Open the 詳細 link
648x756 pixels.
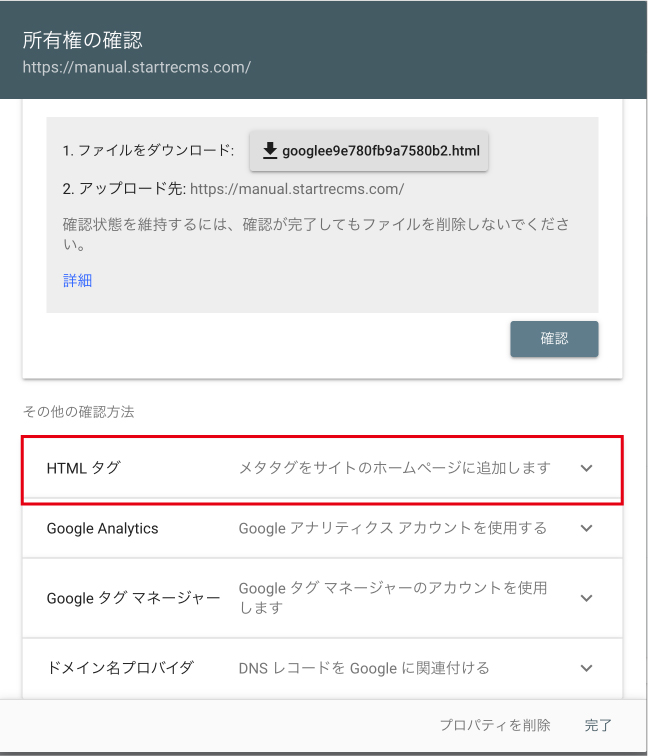point(77,280)
